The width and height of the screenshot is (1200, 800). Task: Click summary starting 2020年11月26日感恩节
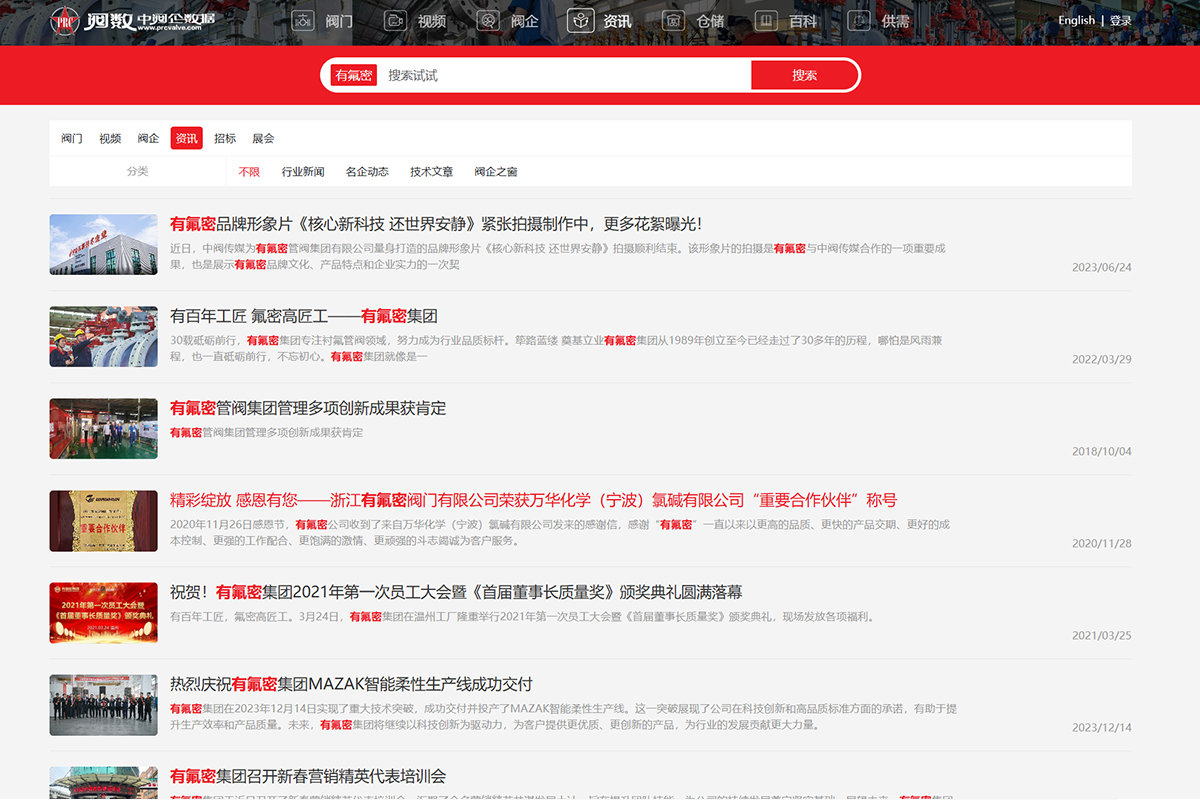pos(561,532)
